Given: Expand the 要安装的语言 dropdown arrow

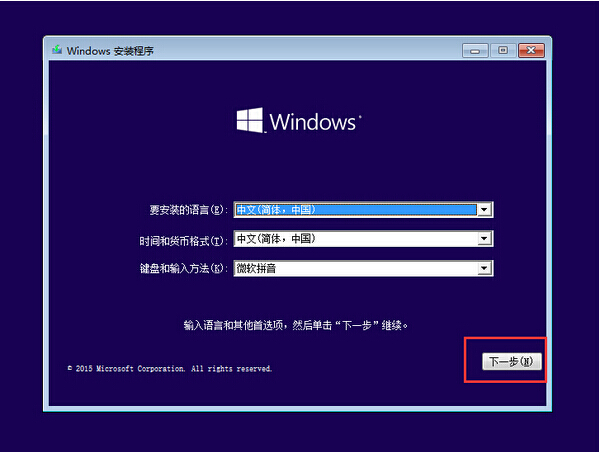Looking at the screenshot, I should coord(485,210).
